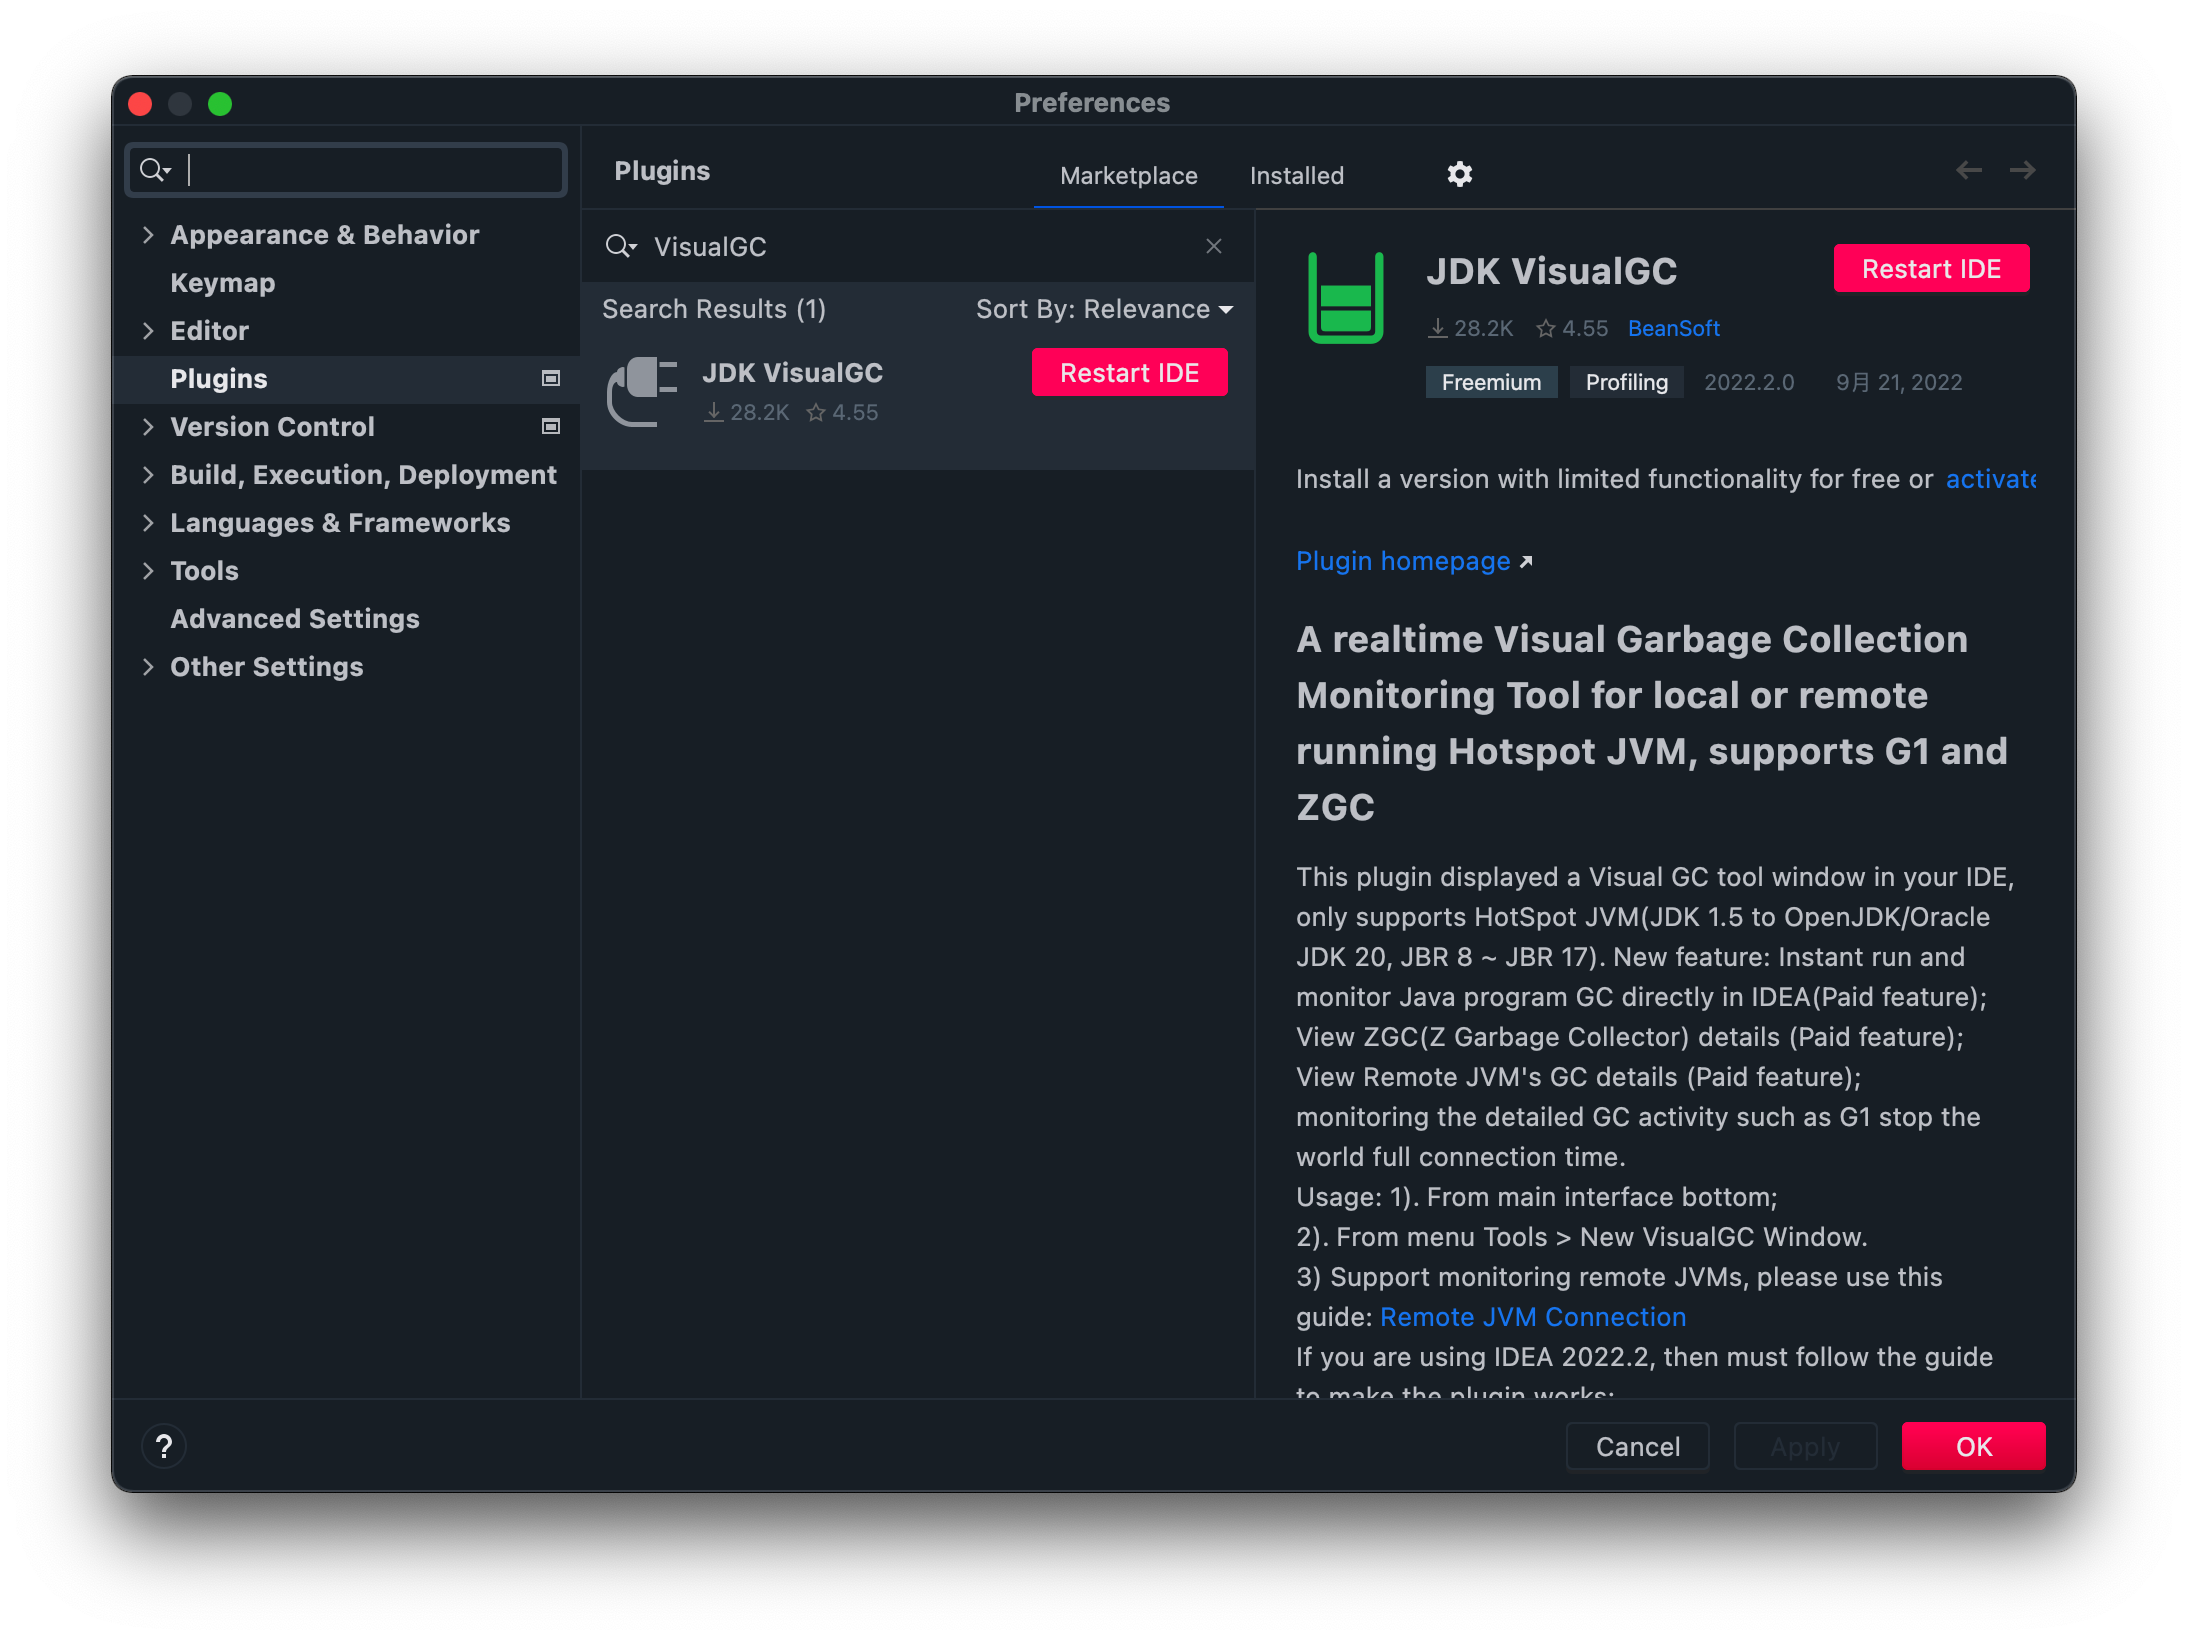Click the search magnifier icon in plugins
The width and height of the screenshot is (2188, 1640).
622,246
